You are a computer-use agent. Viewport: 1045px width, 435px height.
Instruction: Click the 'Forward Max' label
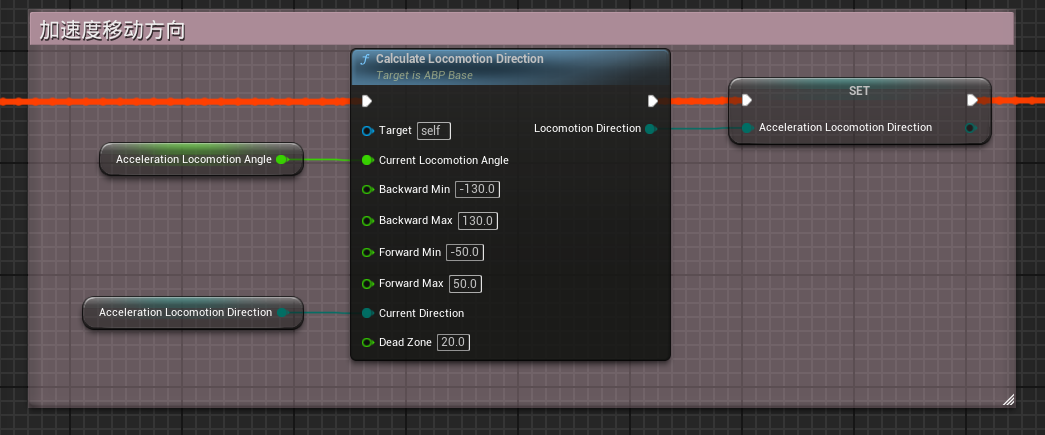[x=411, y=284]
